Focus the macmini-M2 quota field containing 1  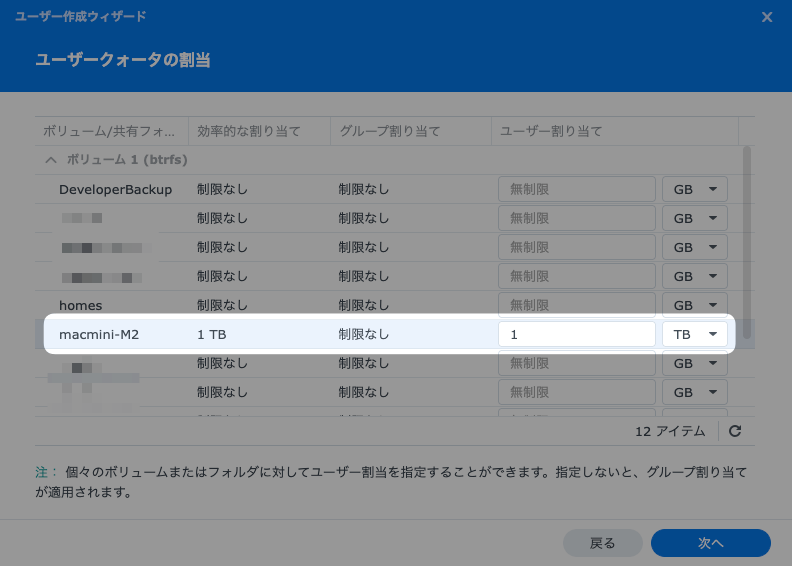[576, 334]
